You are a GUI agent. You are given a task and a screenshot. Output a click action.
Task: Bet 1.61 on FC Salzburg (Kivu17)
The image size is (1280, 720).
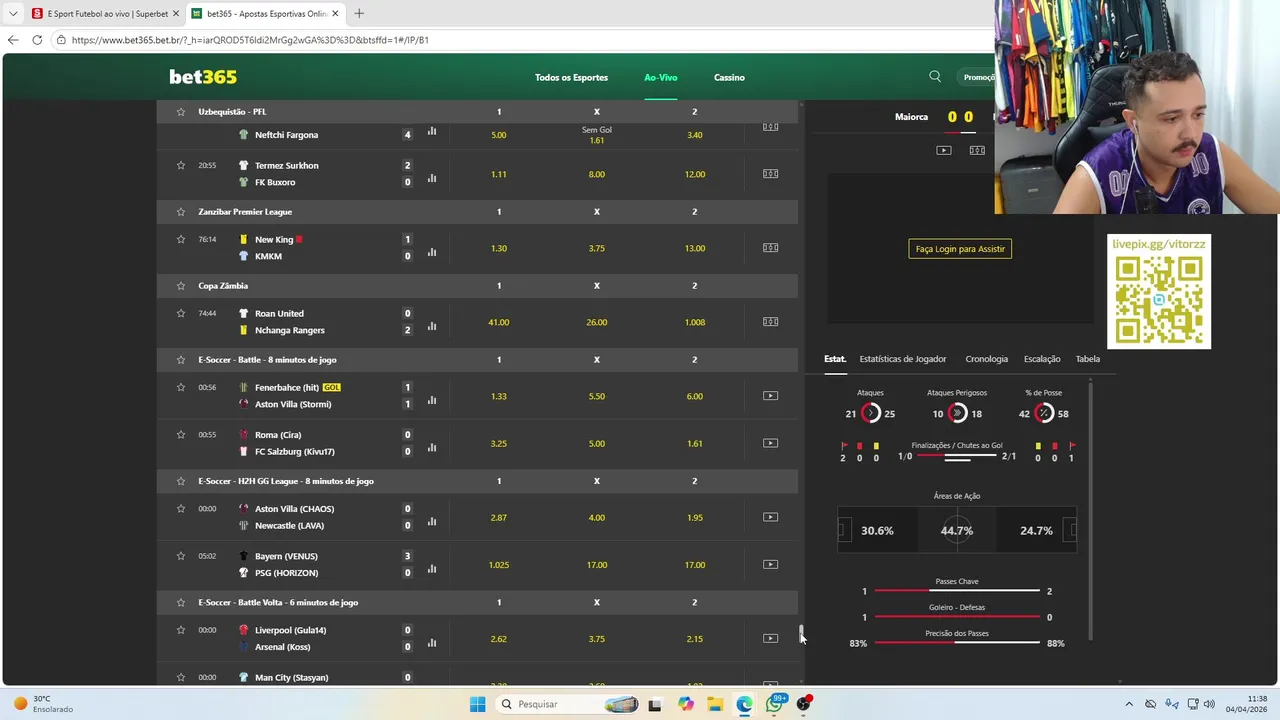point(695,443)
